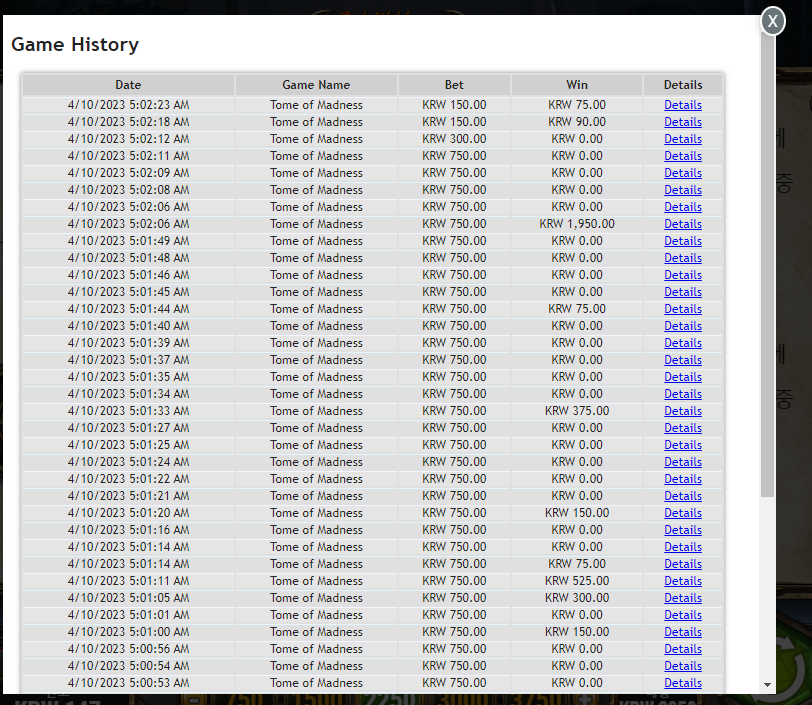The image size is (812, 705).
Task: Open Details for the 5:01:44 AM round
Action: [x=683, y=309]
